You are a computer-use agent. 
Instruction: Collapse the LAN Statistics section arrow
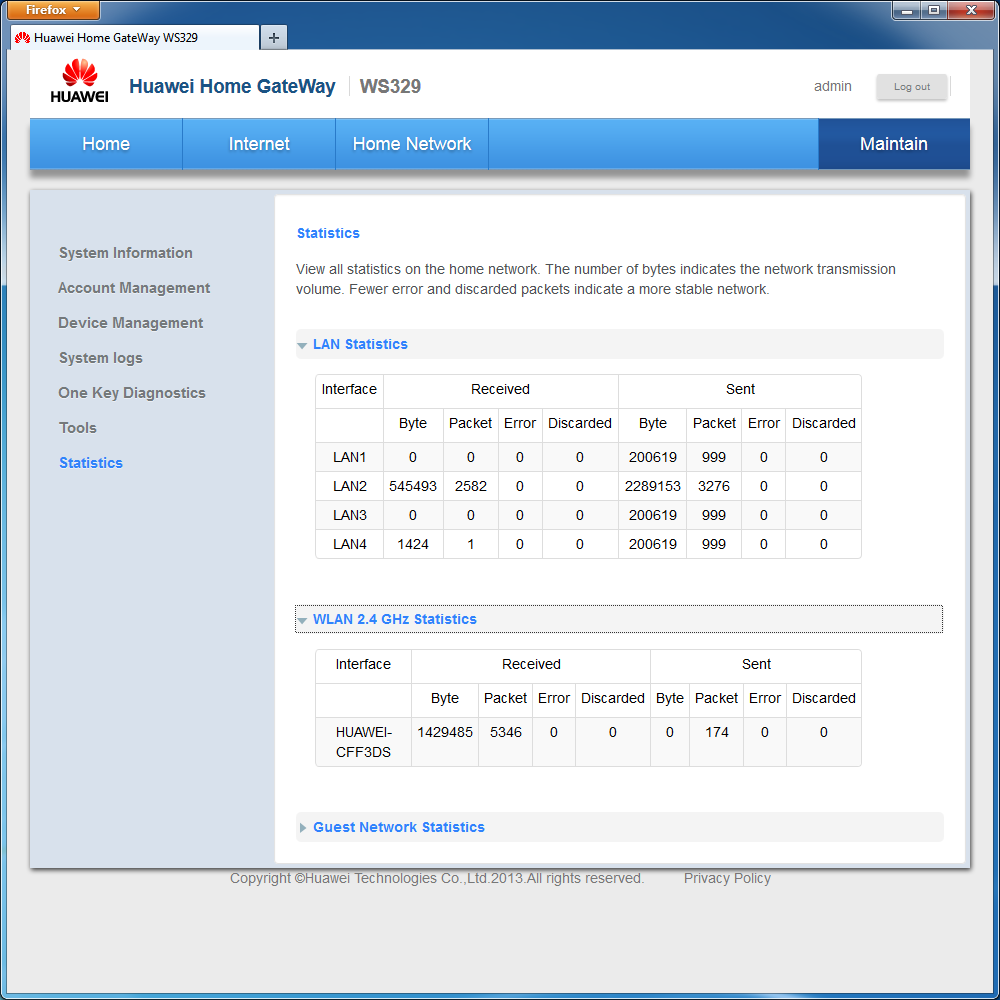click(x=302, y=345)
